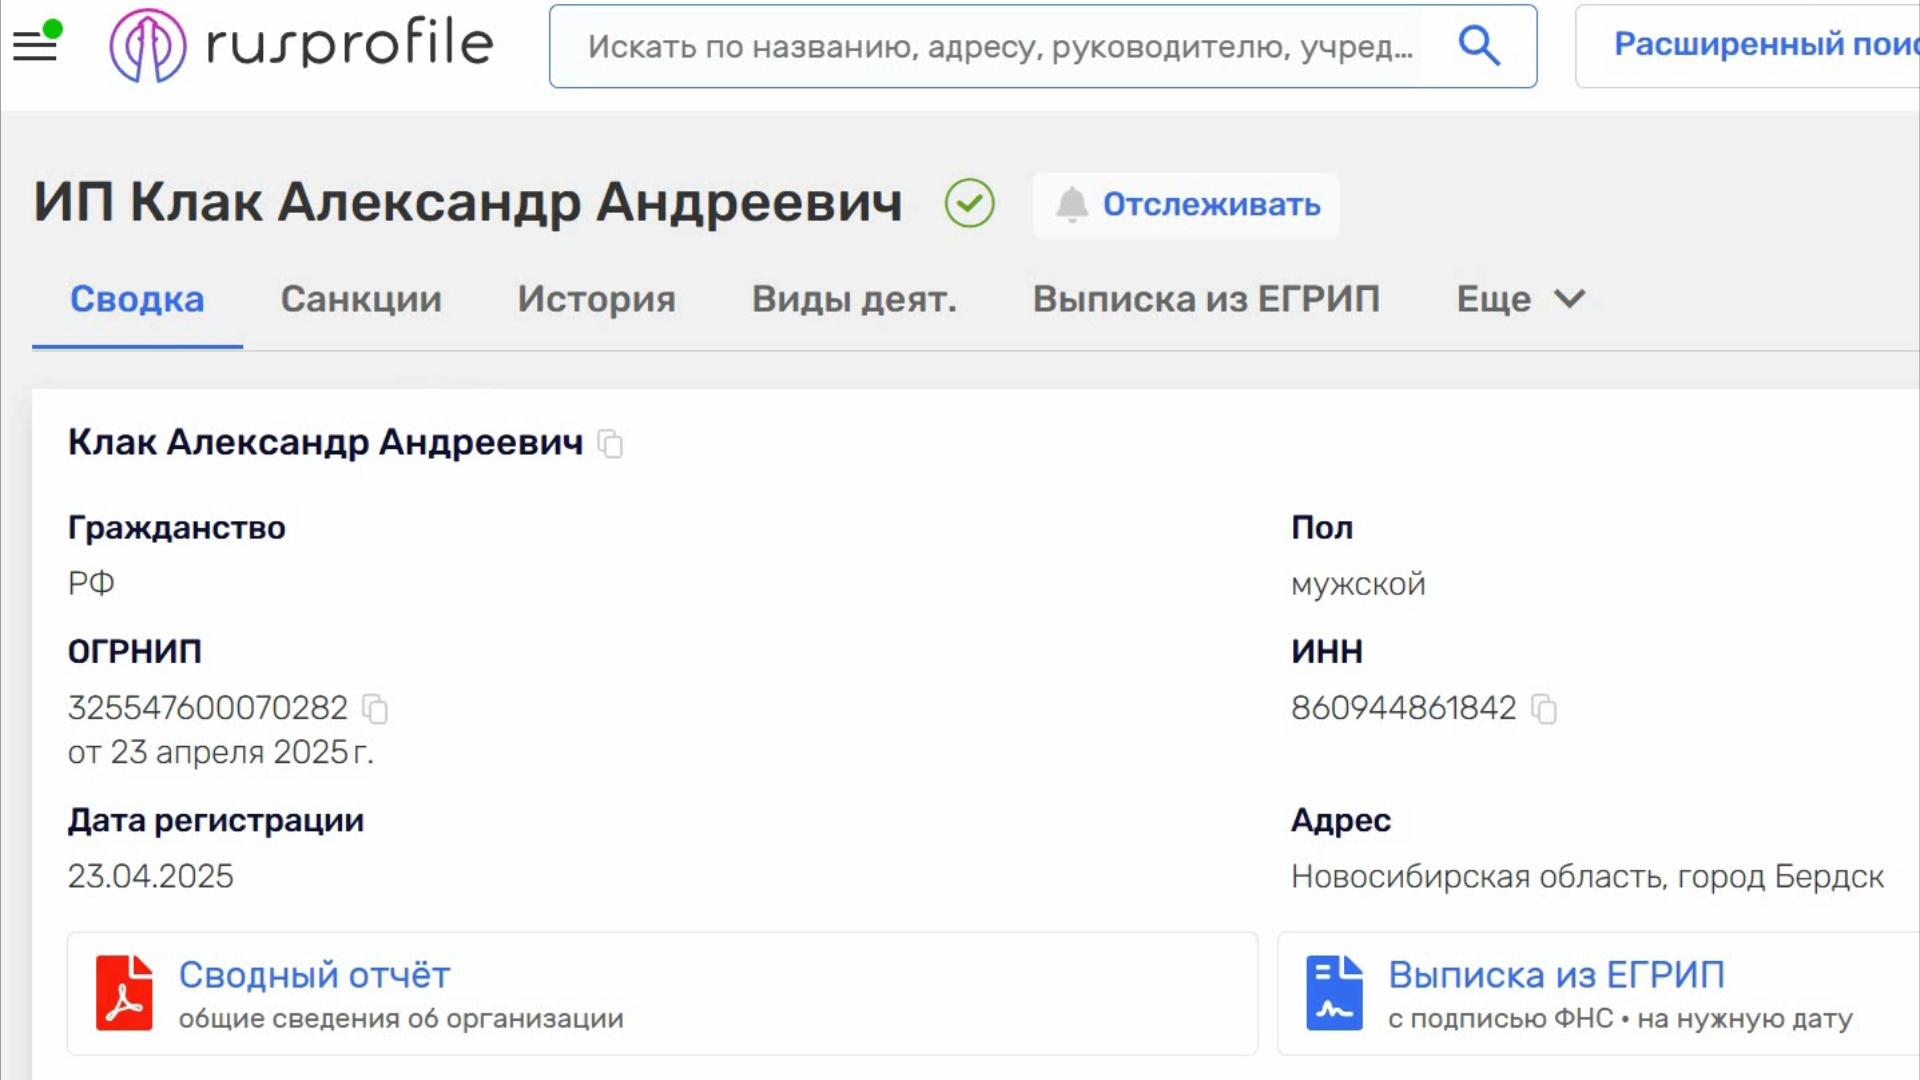This screenshot has height=1080, width=1920.
Task: Select the Виды деят. tab
Action: coord(854,299)
